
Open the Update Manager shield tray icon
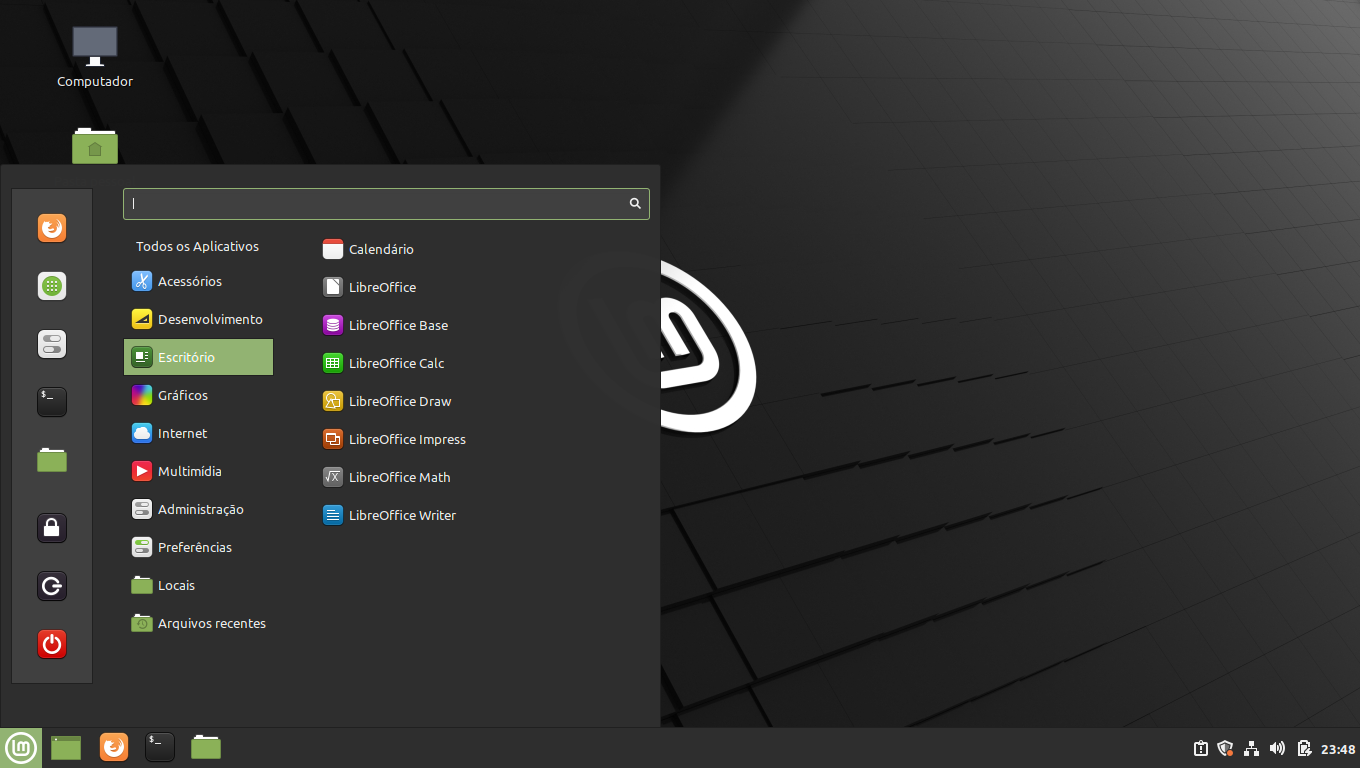1226,748
